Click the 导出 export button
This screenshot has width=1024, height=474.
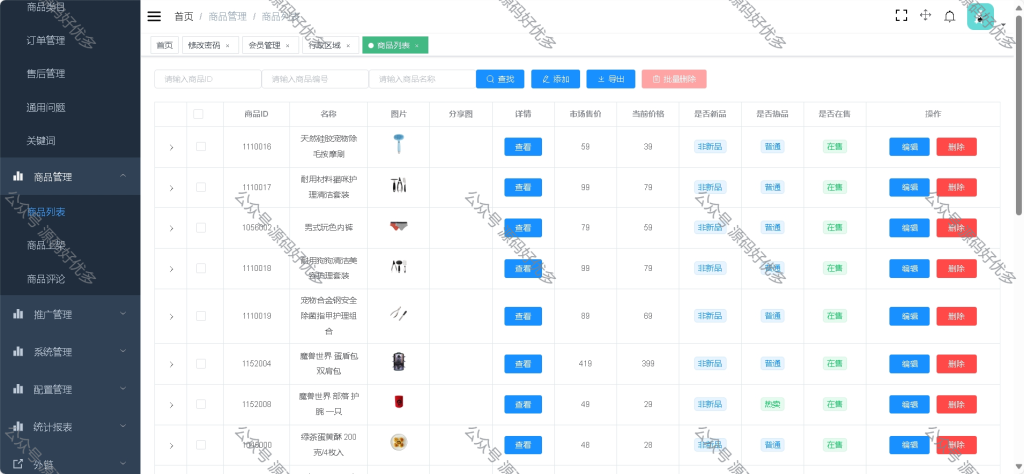pos(611,79)
